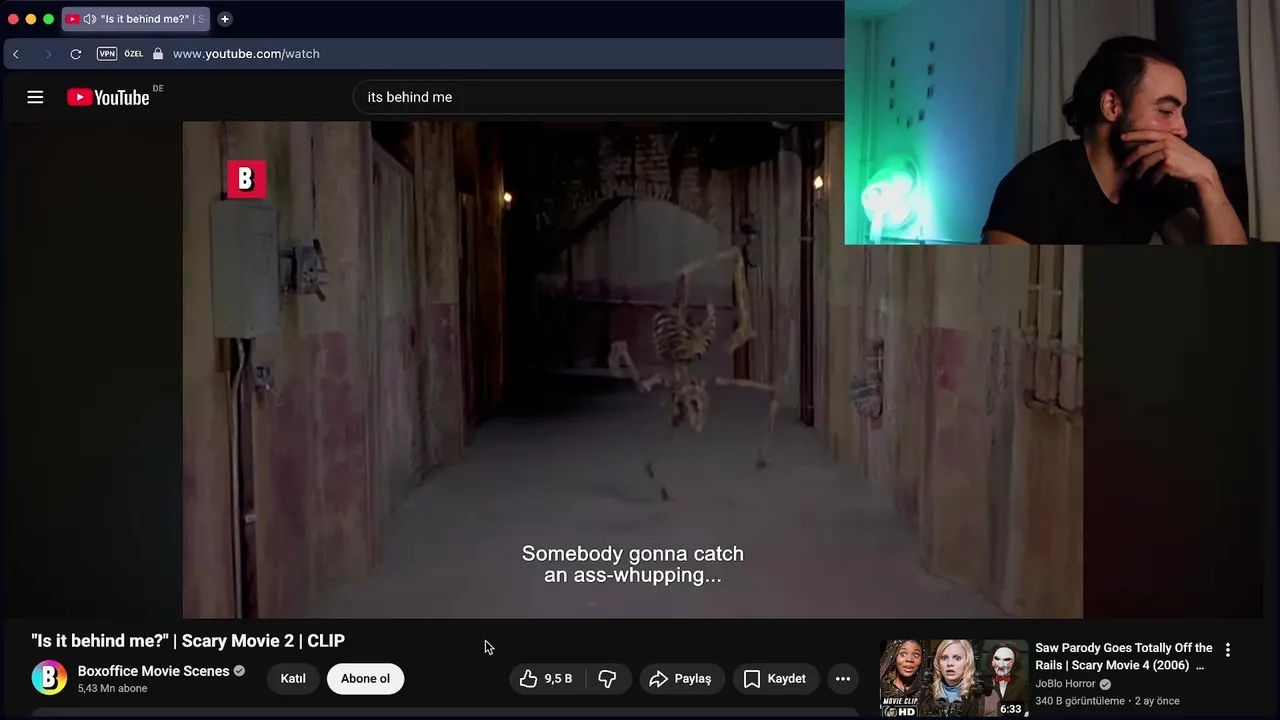Click the "340 B görüntüleme" view count text

[1080, 701]
